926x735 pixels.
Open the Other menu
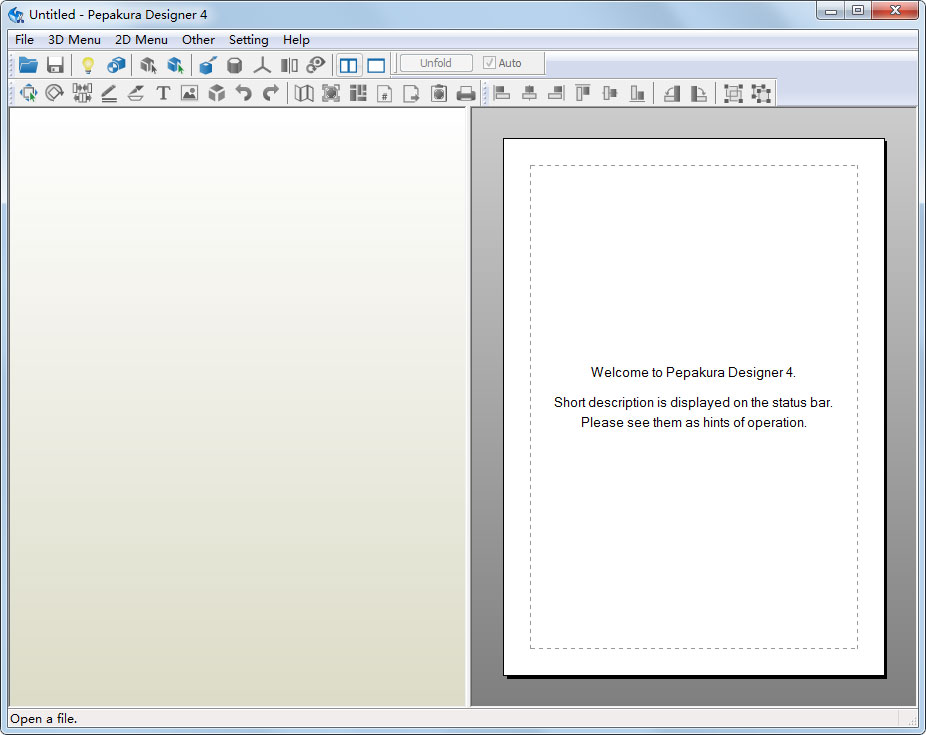pyautogui.click(x=198, y=40)
